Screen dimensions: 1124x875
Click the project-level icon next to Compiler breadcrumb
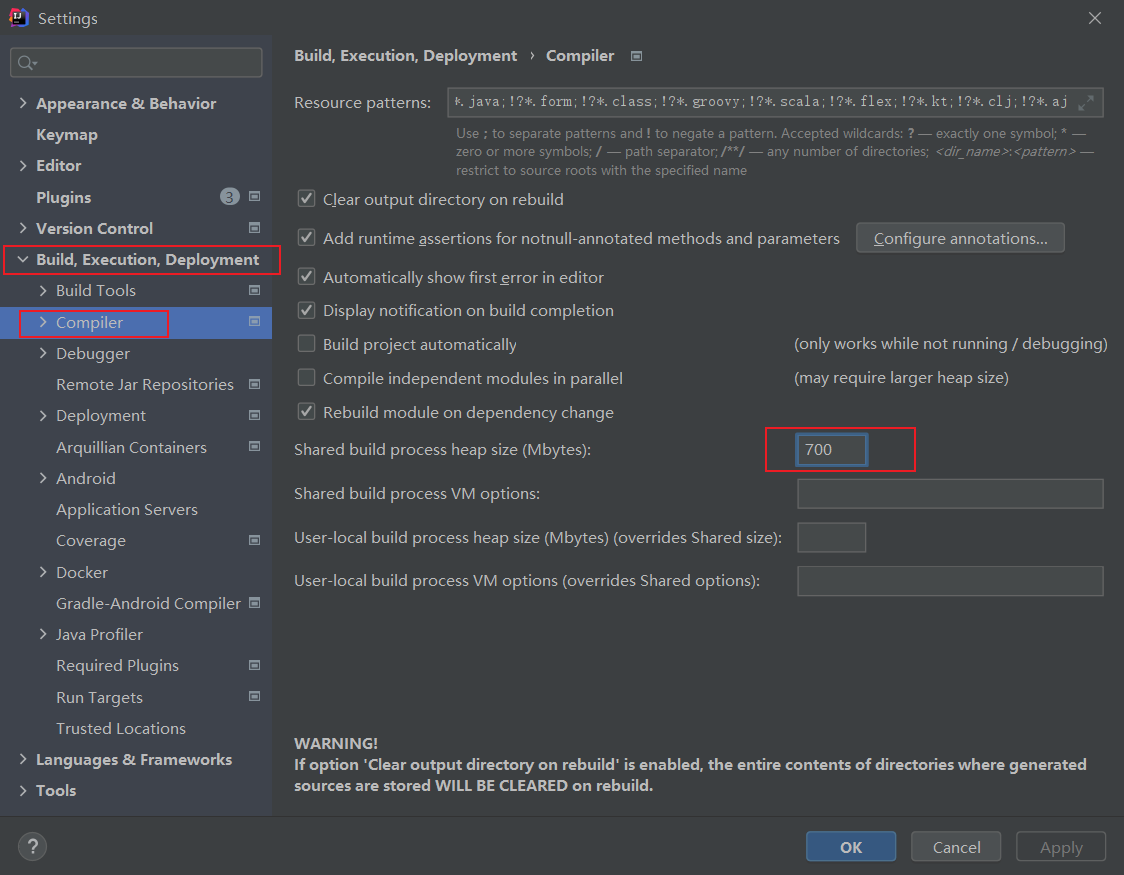(x=636, y=56)
